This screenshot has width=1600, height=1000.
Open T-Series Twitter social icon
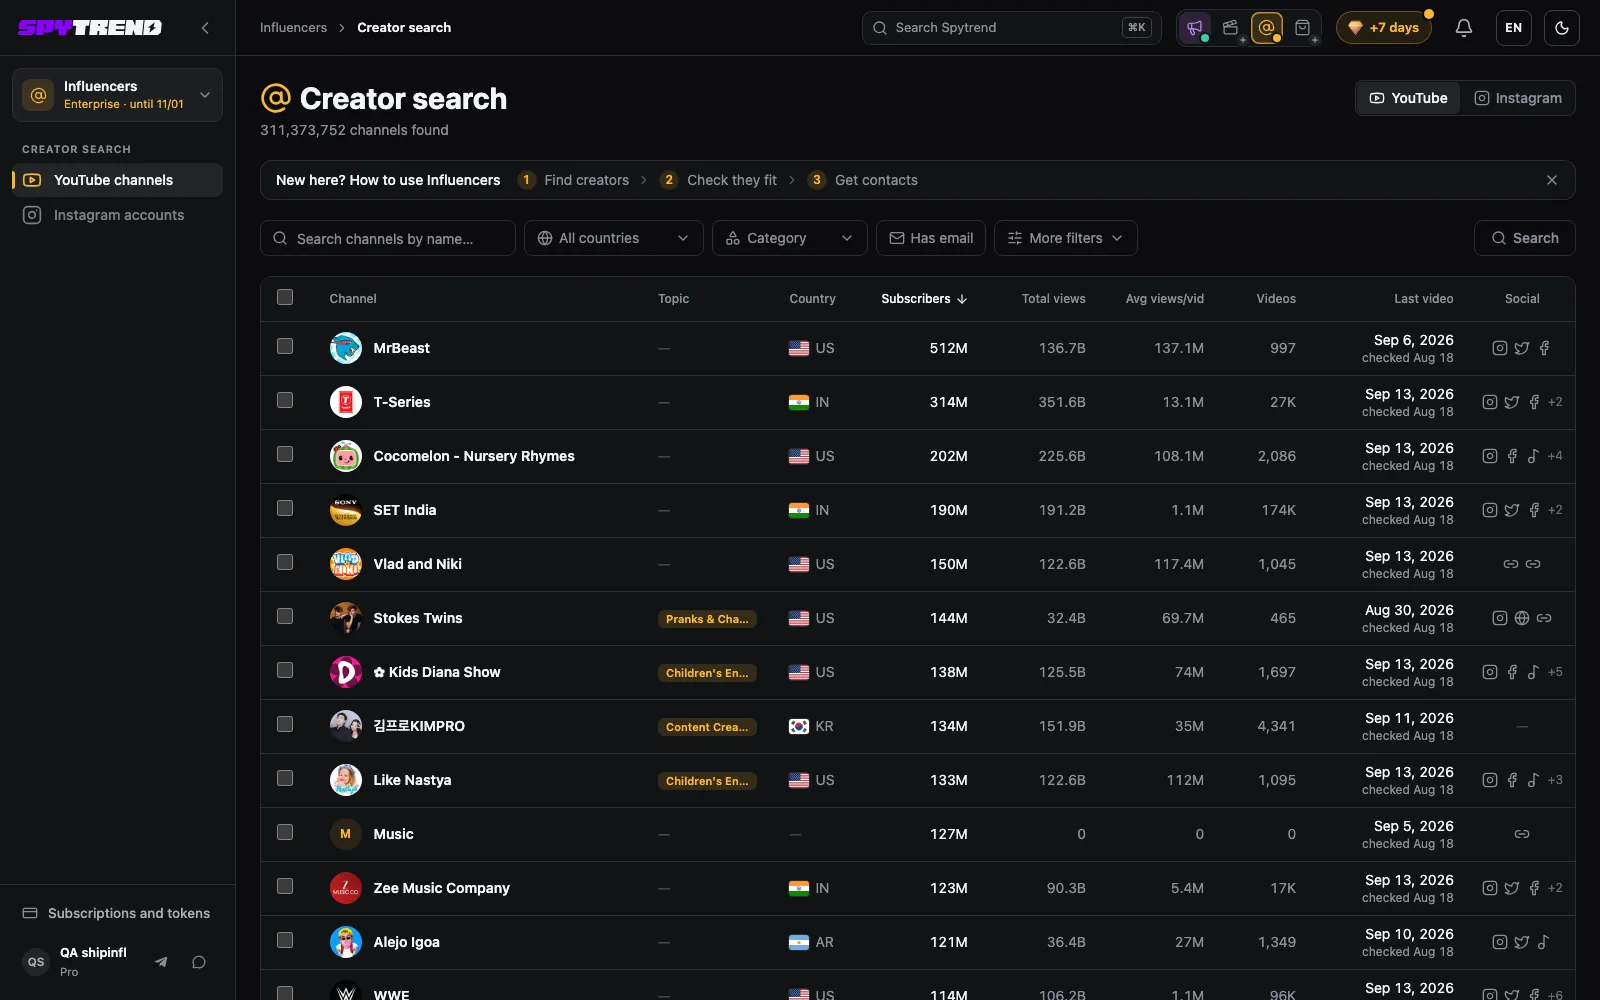point(1512,402)
